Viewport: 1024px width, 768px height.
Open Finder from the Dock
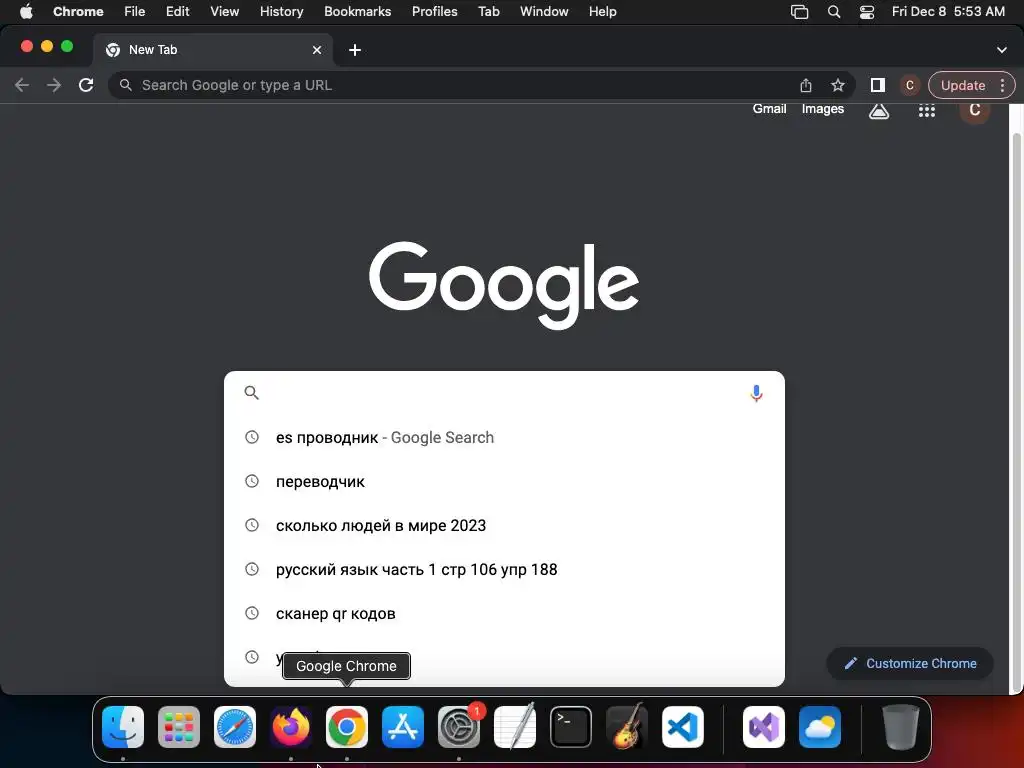123,726
